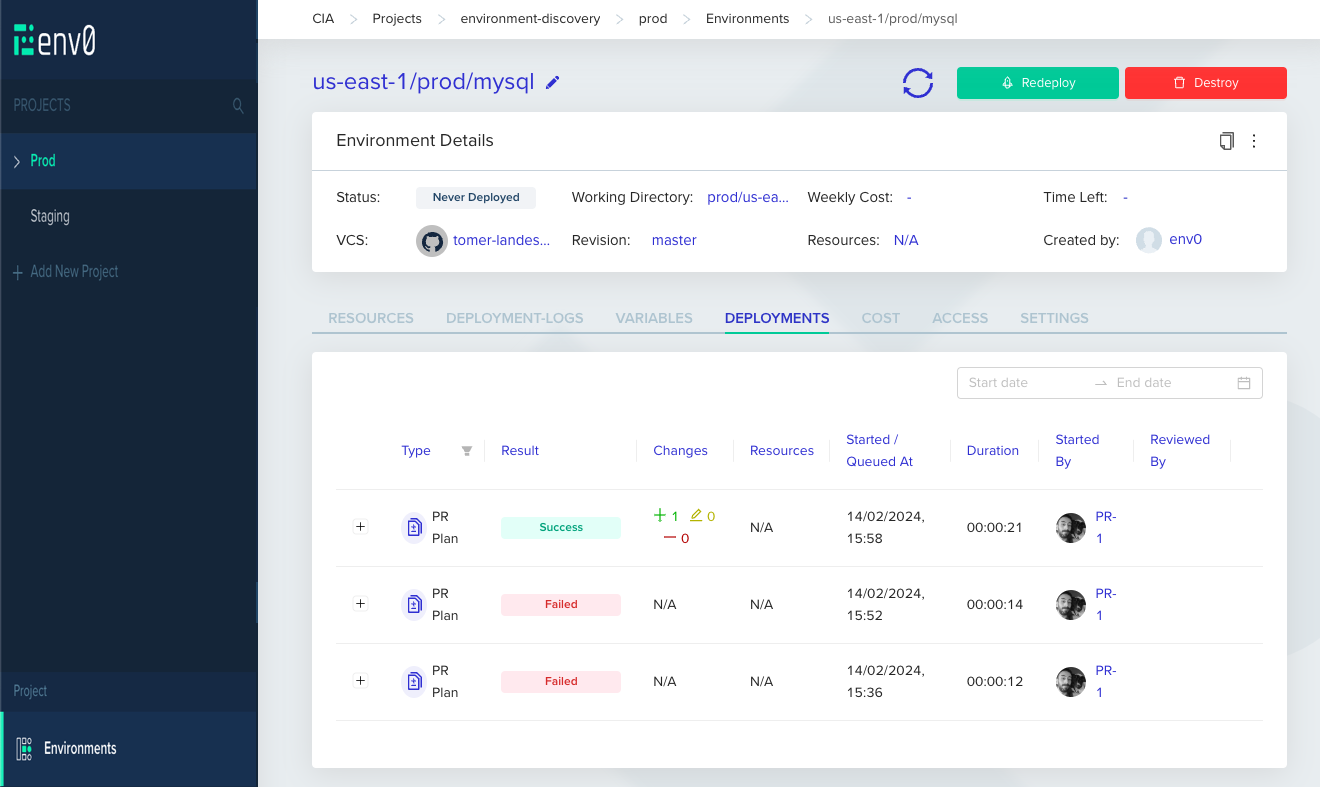Screen dimensions: 1320x787
Task: Open the ACCESS tab
Action: tap(960, 318)
